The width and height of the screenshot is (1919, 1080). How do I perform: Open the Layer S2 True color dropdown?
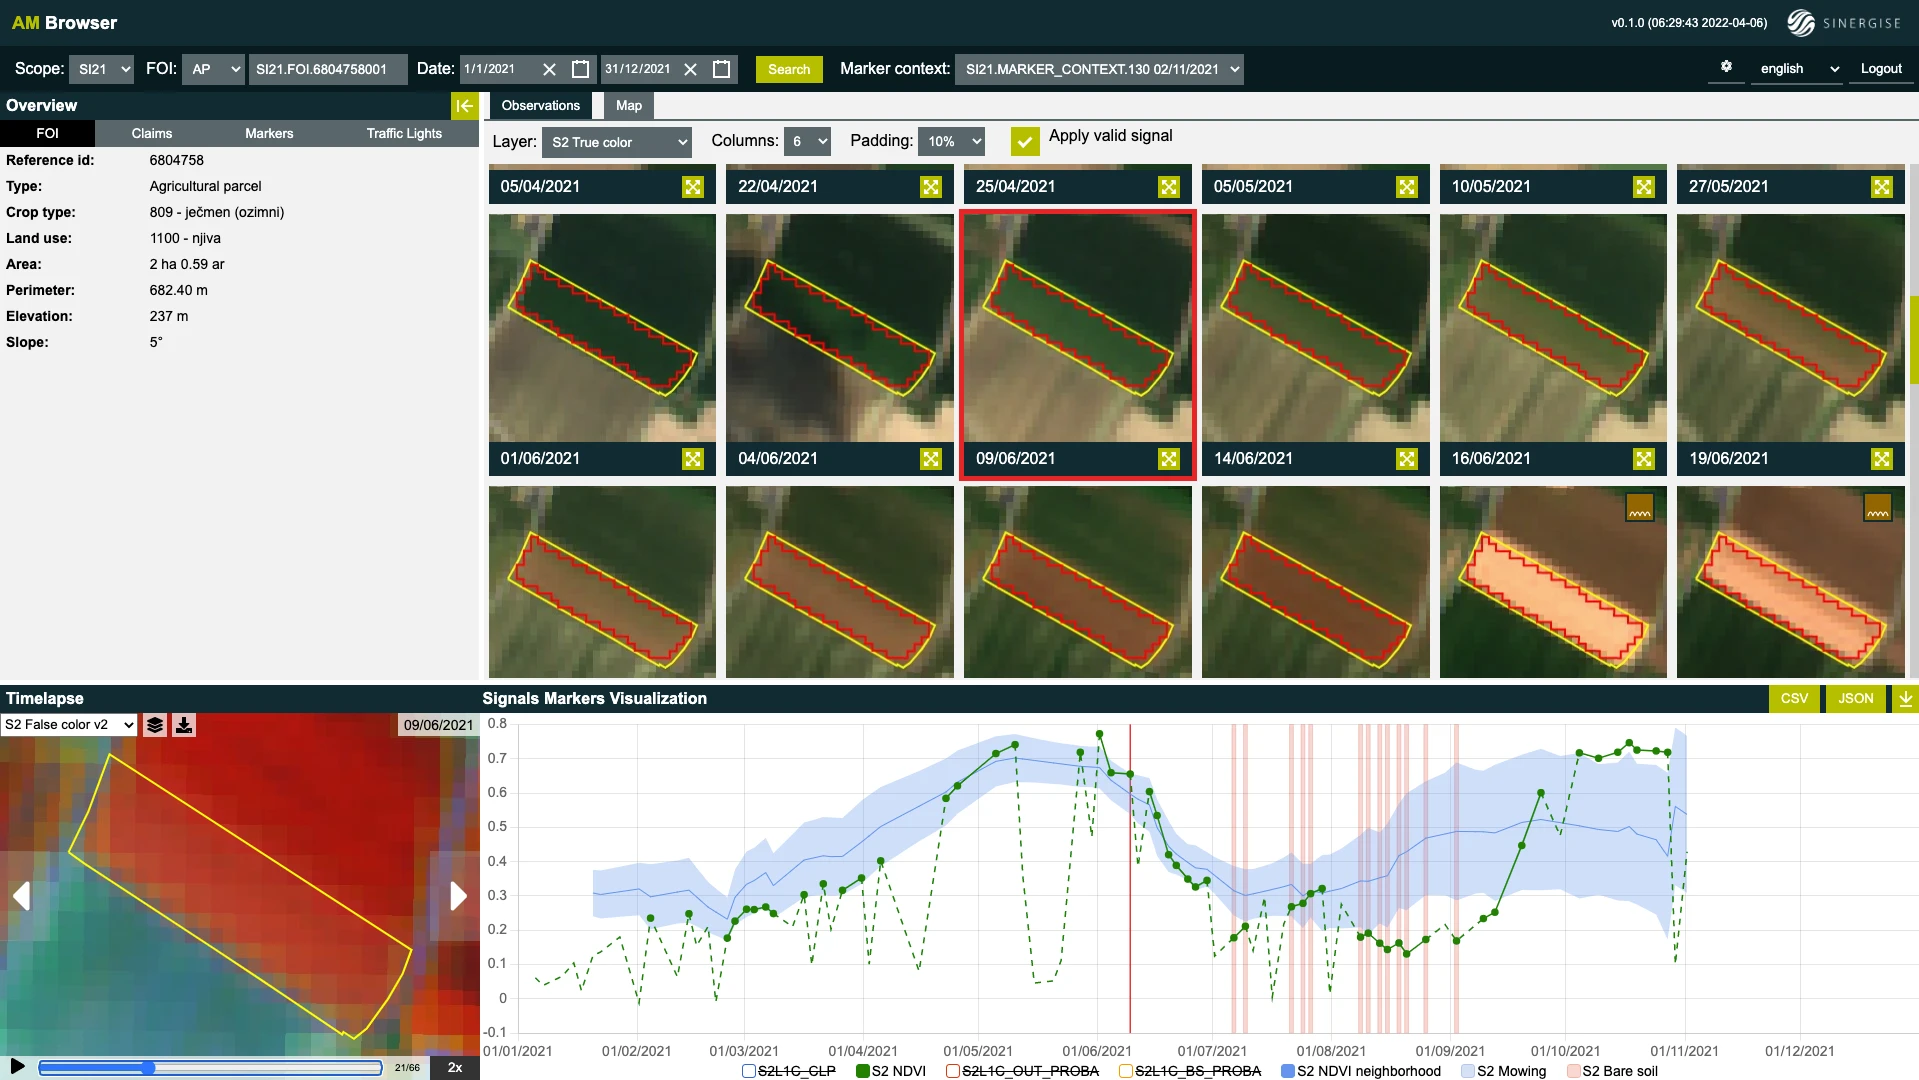[616, 142]
